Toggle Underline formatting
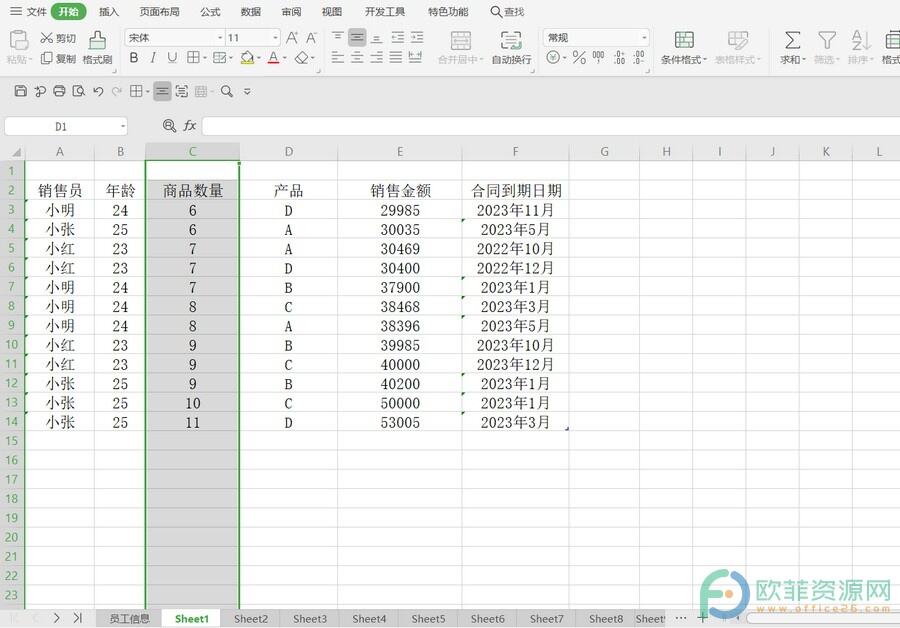This screenshot has height=628, width=900. click(172, 57)
